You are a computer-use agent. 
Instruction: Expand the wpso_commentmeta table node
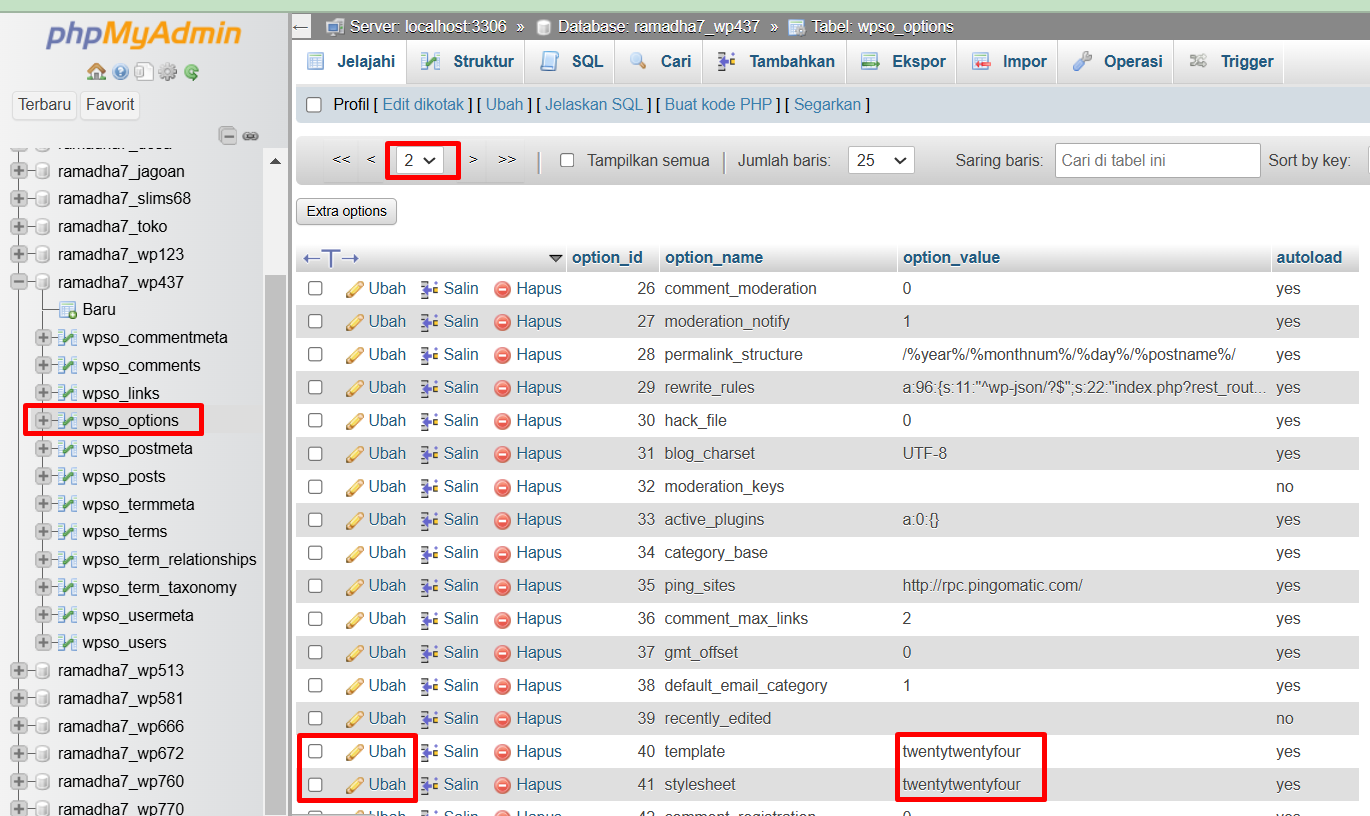click(x=43, y=338)
